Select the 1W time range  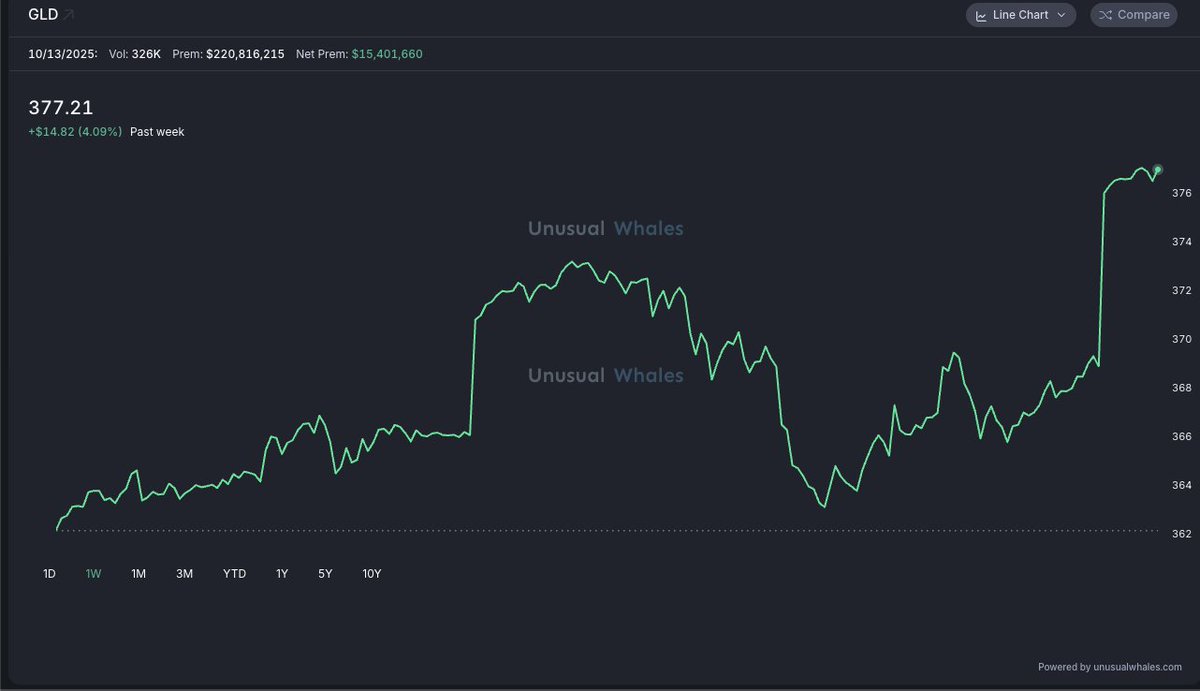pyautogui.click(x=94, y=574)
